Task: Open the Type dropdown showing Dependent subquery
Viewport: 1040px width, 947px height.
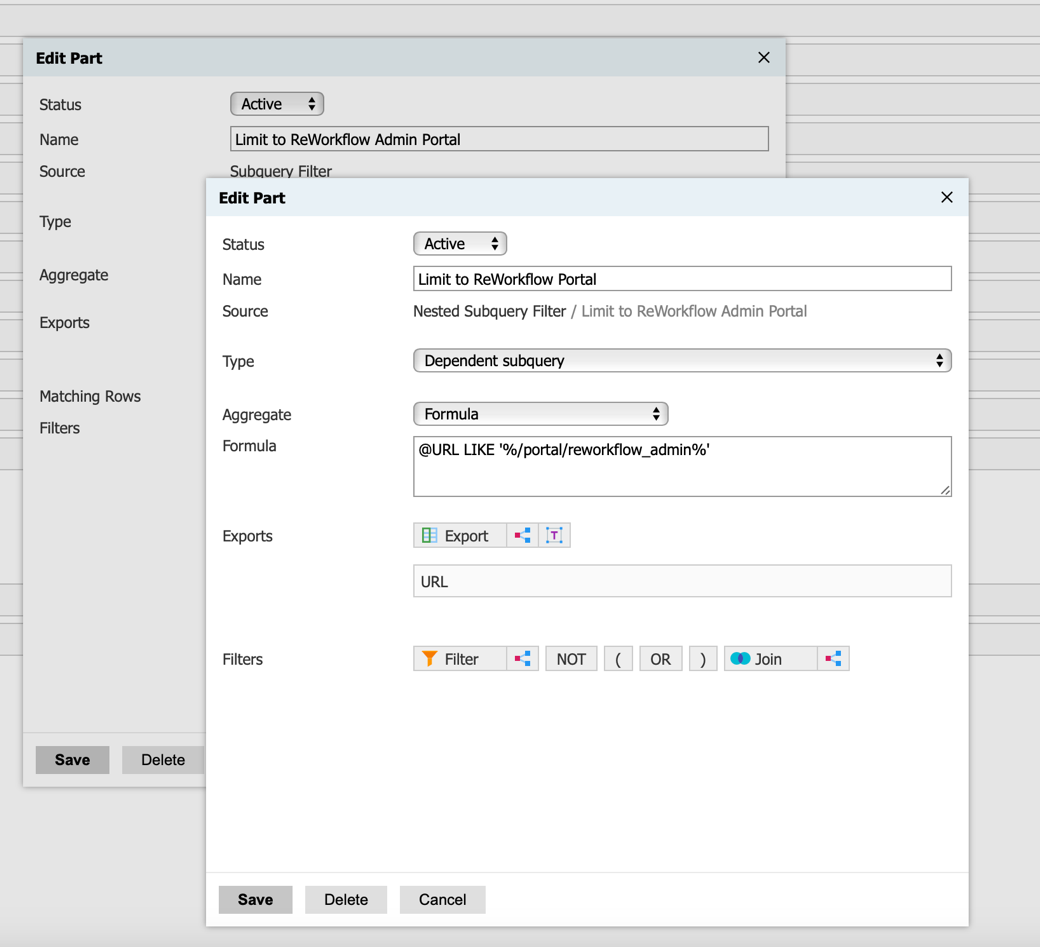Action: [x=681, y=361]
